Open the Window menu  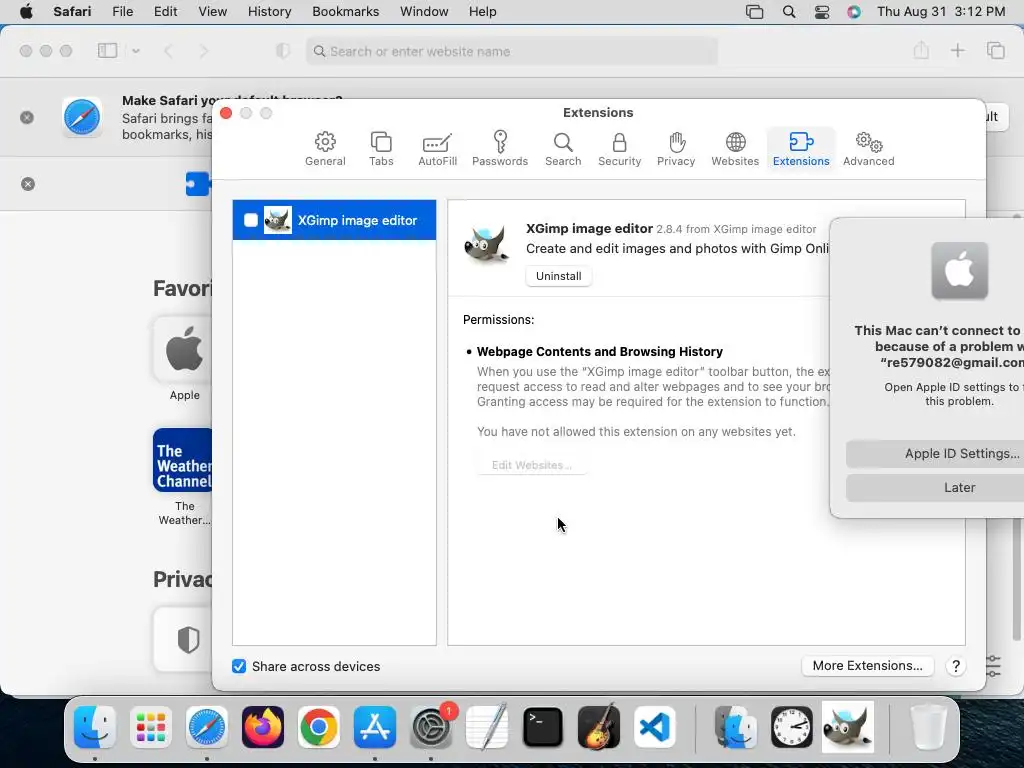click(424, 12)
